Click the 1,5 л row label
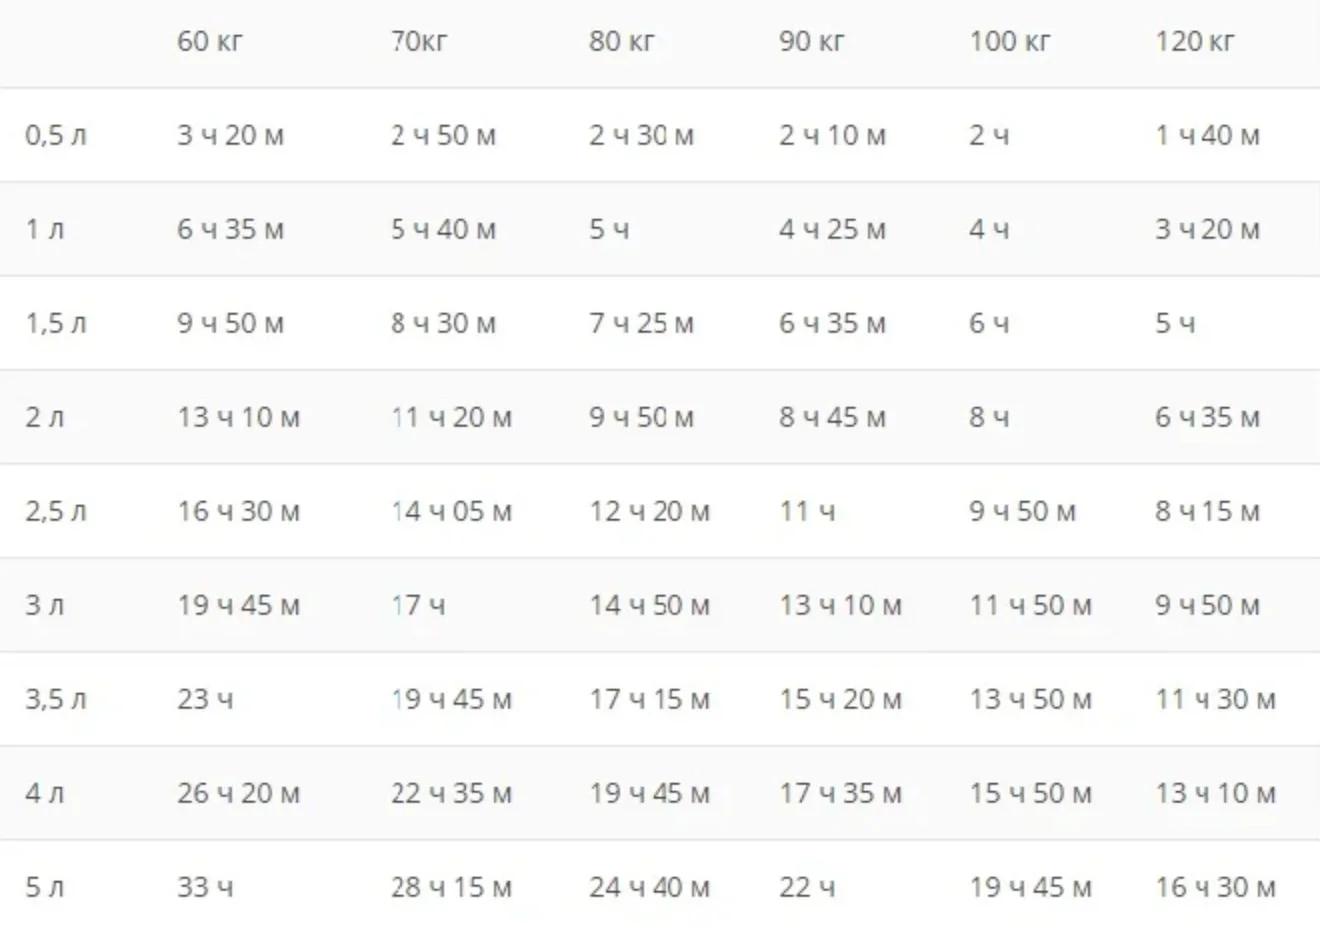 pos(56,323)
